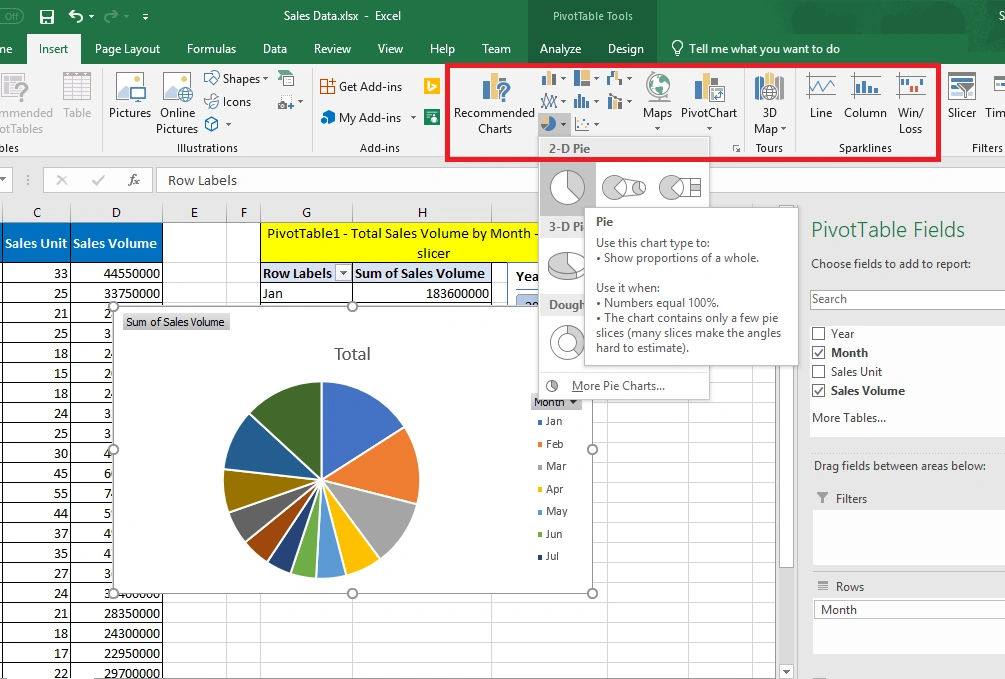The width and height of the screenshot is (1005, 679).
Task: Insert a Waterfall or Stock chart
Action: [x=619, y=79]
